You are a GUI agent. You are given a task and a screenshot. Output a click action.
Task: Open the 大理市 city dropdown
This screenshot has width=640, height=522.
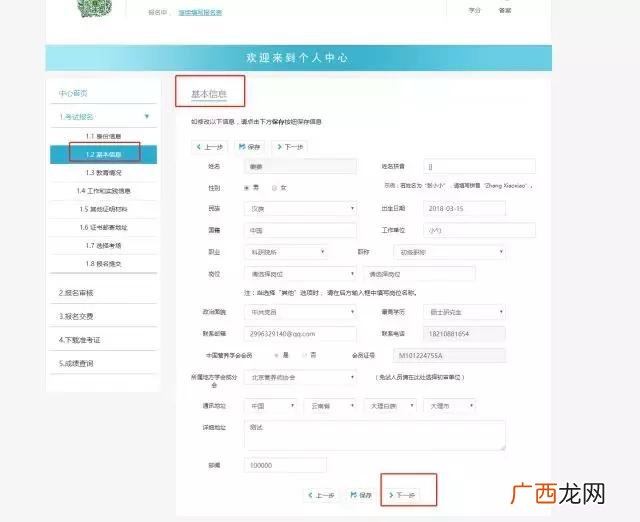pos(450,406)
